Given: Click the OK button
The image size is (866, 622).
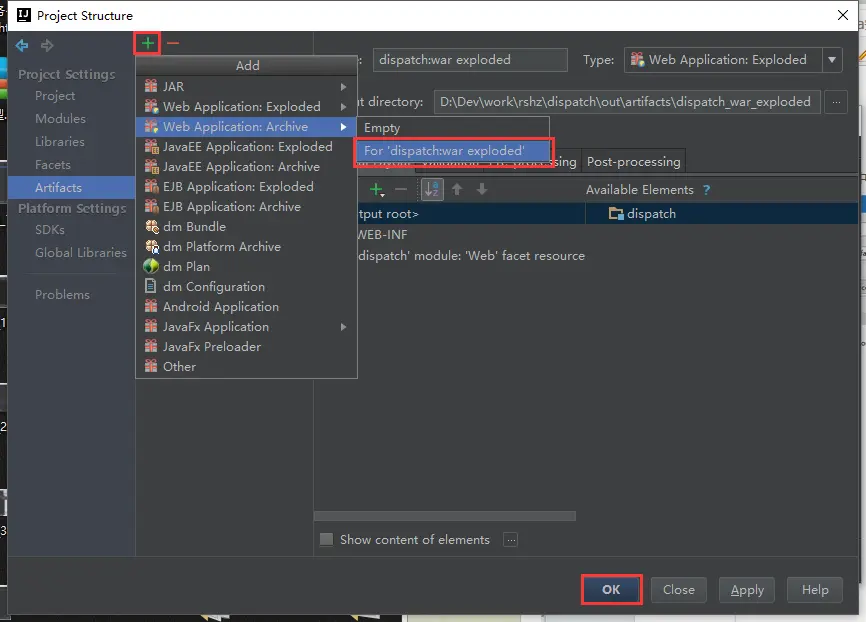Looking at the screenshot, I should (611, 589).
